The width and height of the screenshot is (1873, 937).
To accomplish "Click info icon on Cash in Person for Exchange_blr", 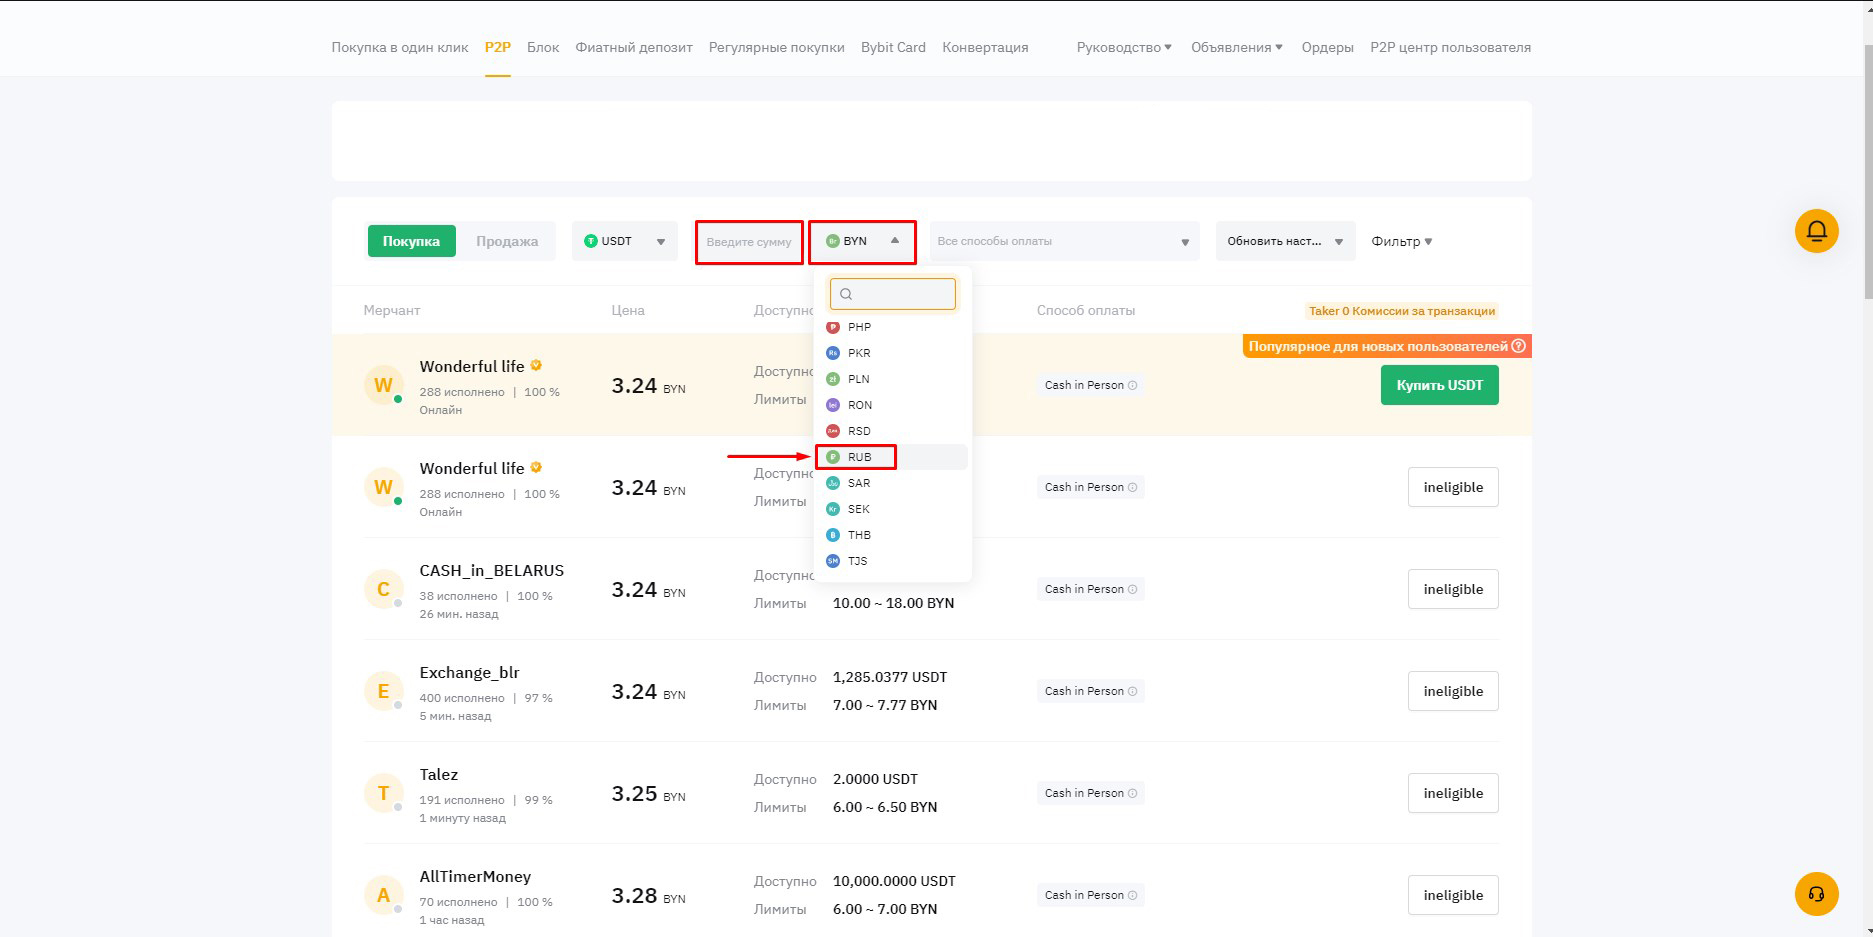I will [x=1132, y=691].
